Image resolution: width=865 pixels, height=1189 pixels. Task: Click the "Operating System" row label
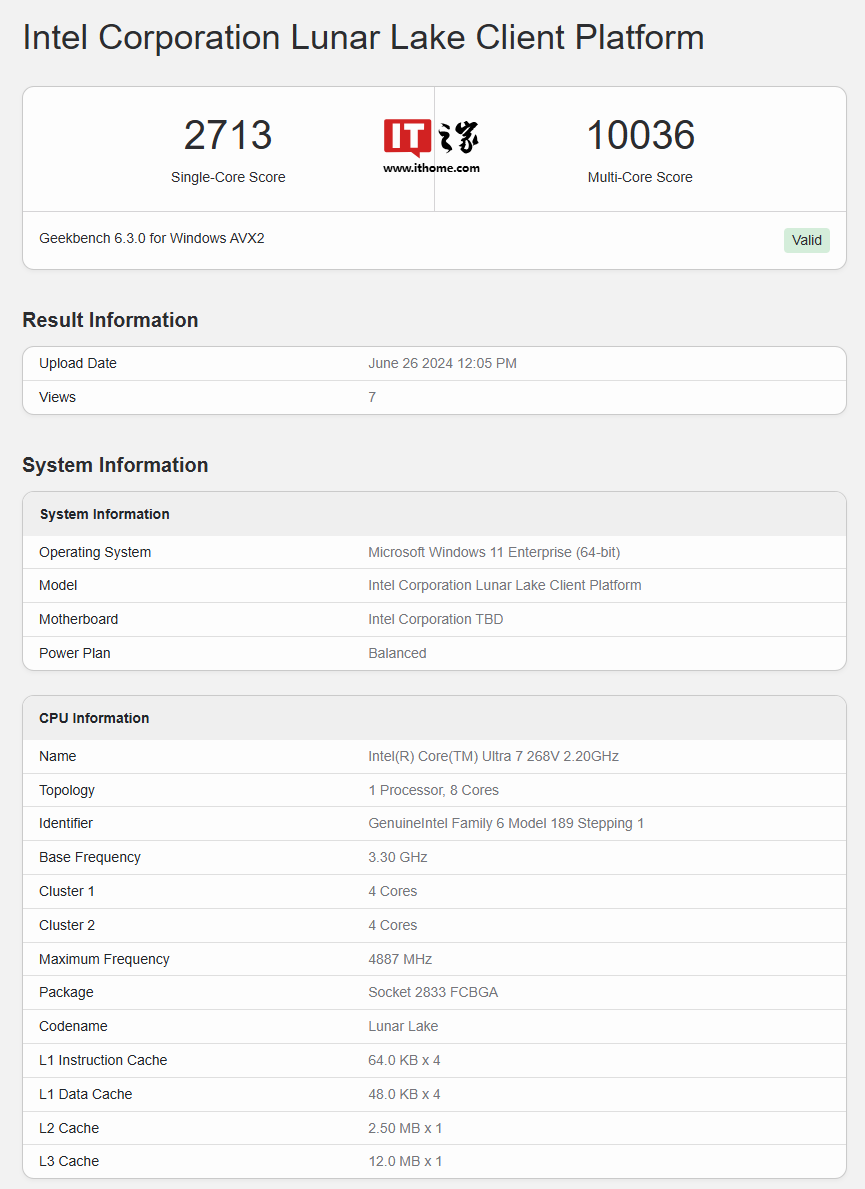(x=95, y=552)
